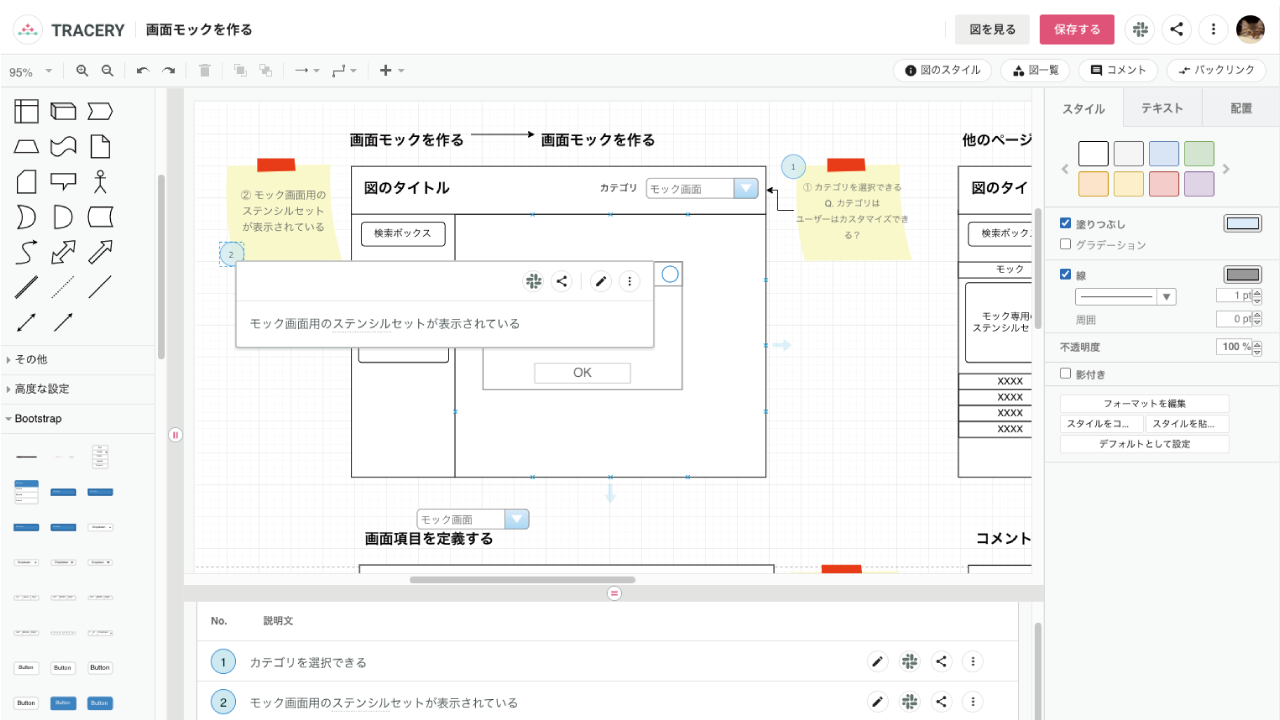This screenshot has width=1280, height=720.
Task: Expand the その他 shapes section
Action: (x=30, y=359)
